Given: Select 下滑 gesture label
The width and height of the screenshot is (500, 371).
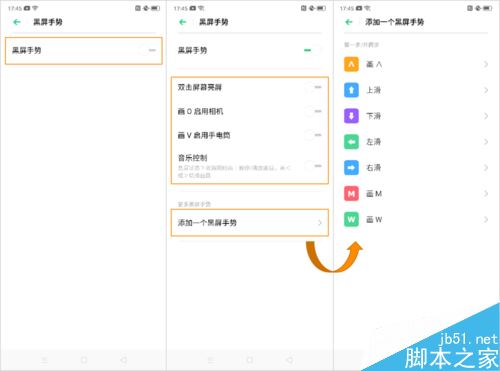Looking at the screenshot, I should coord(373,116).
